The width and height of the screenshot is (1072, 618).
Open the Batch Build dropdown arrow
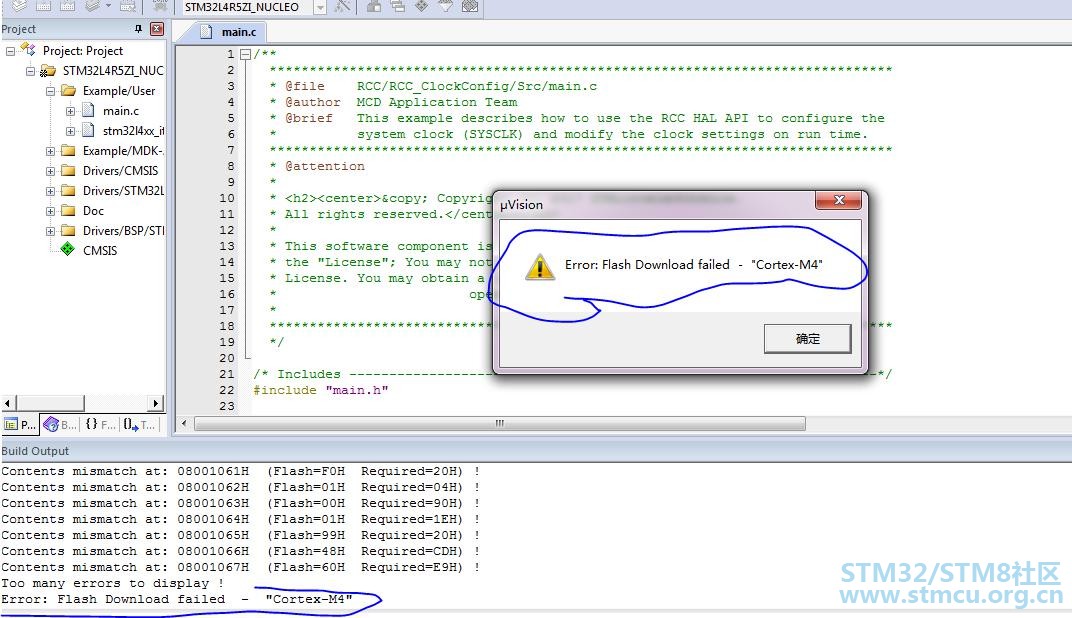click(x=108, y=6)
